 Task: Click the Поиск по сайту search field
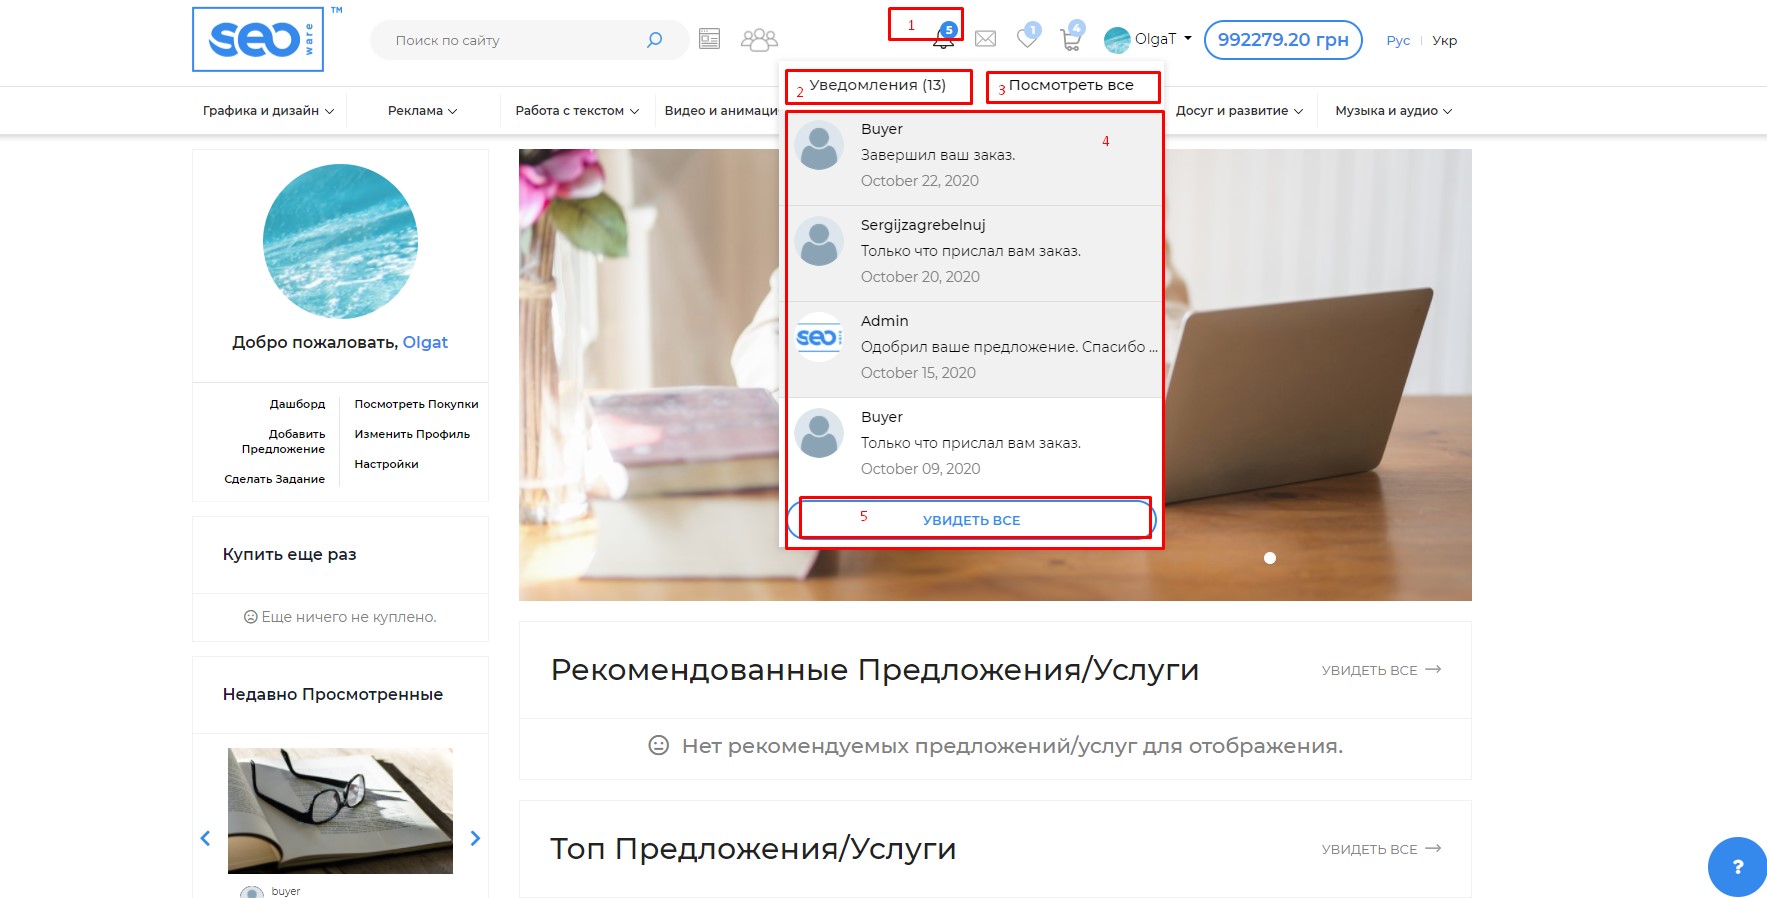(510, 41)
